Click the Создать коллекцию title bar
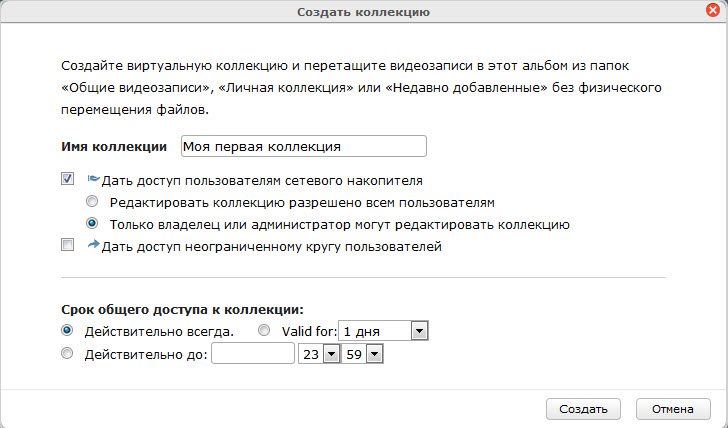 click(x=364, y=12)
